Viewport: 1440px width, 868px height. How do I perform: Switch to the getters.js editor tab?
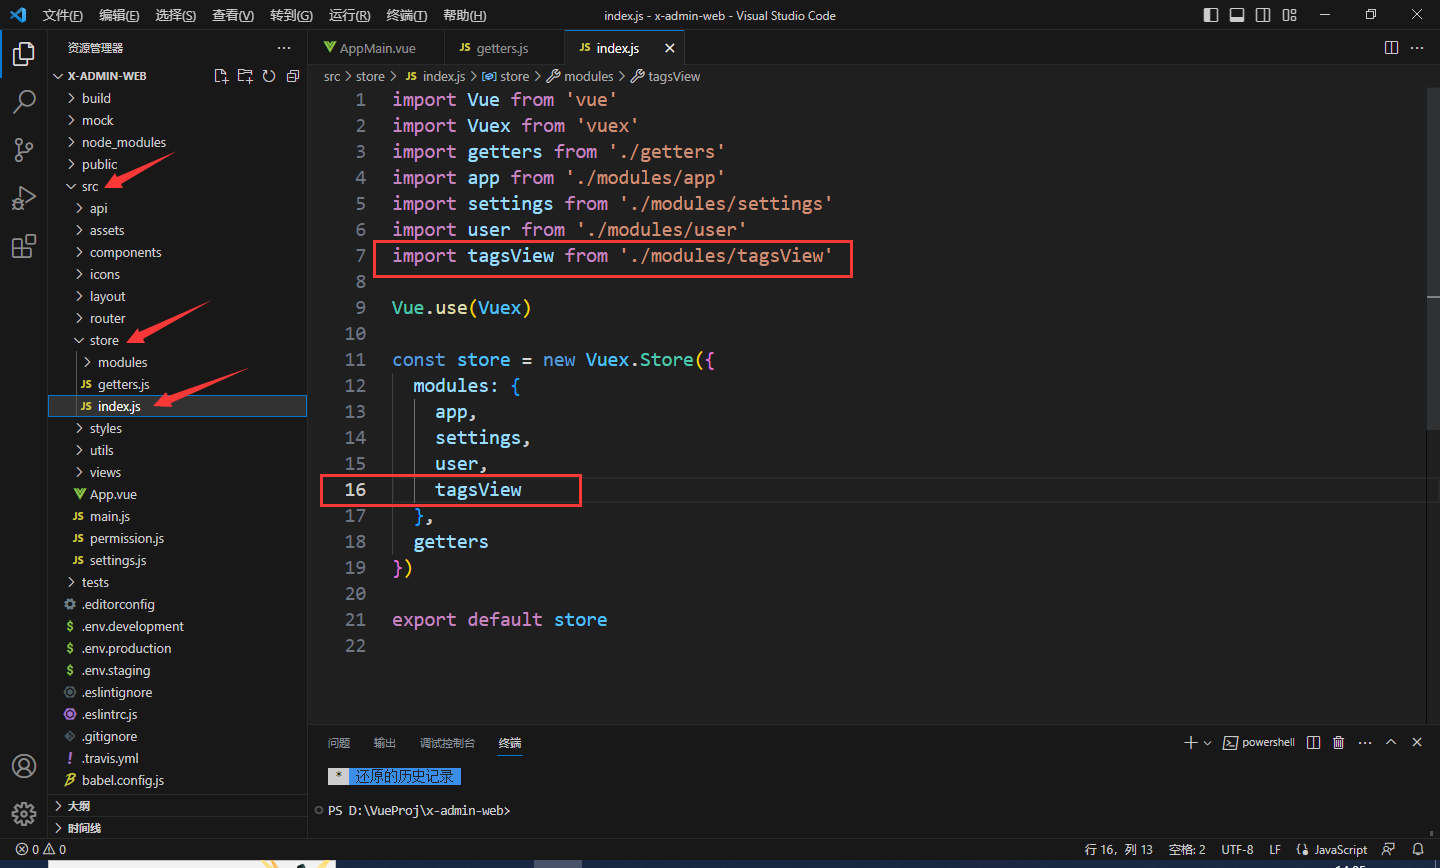click(x=503, y=48)
